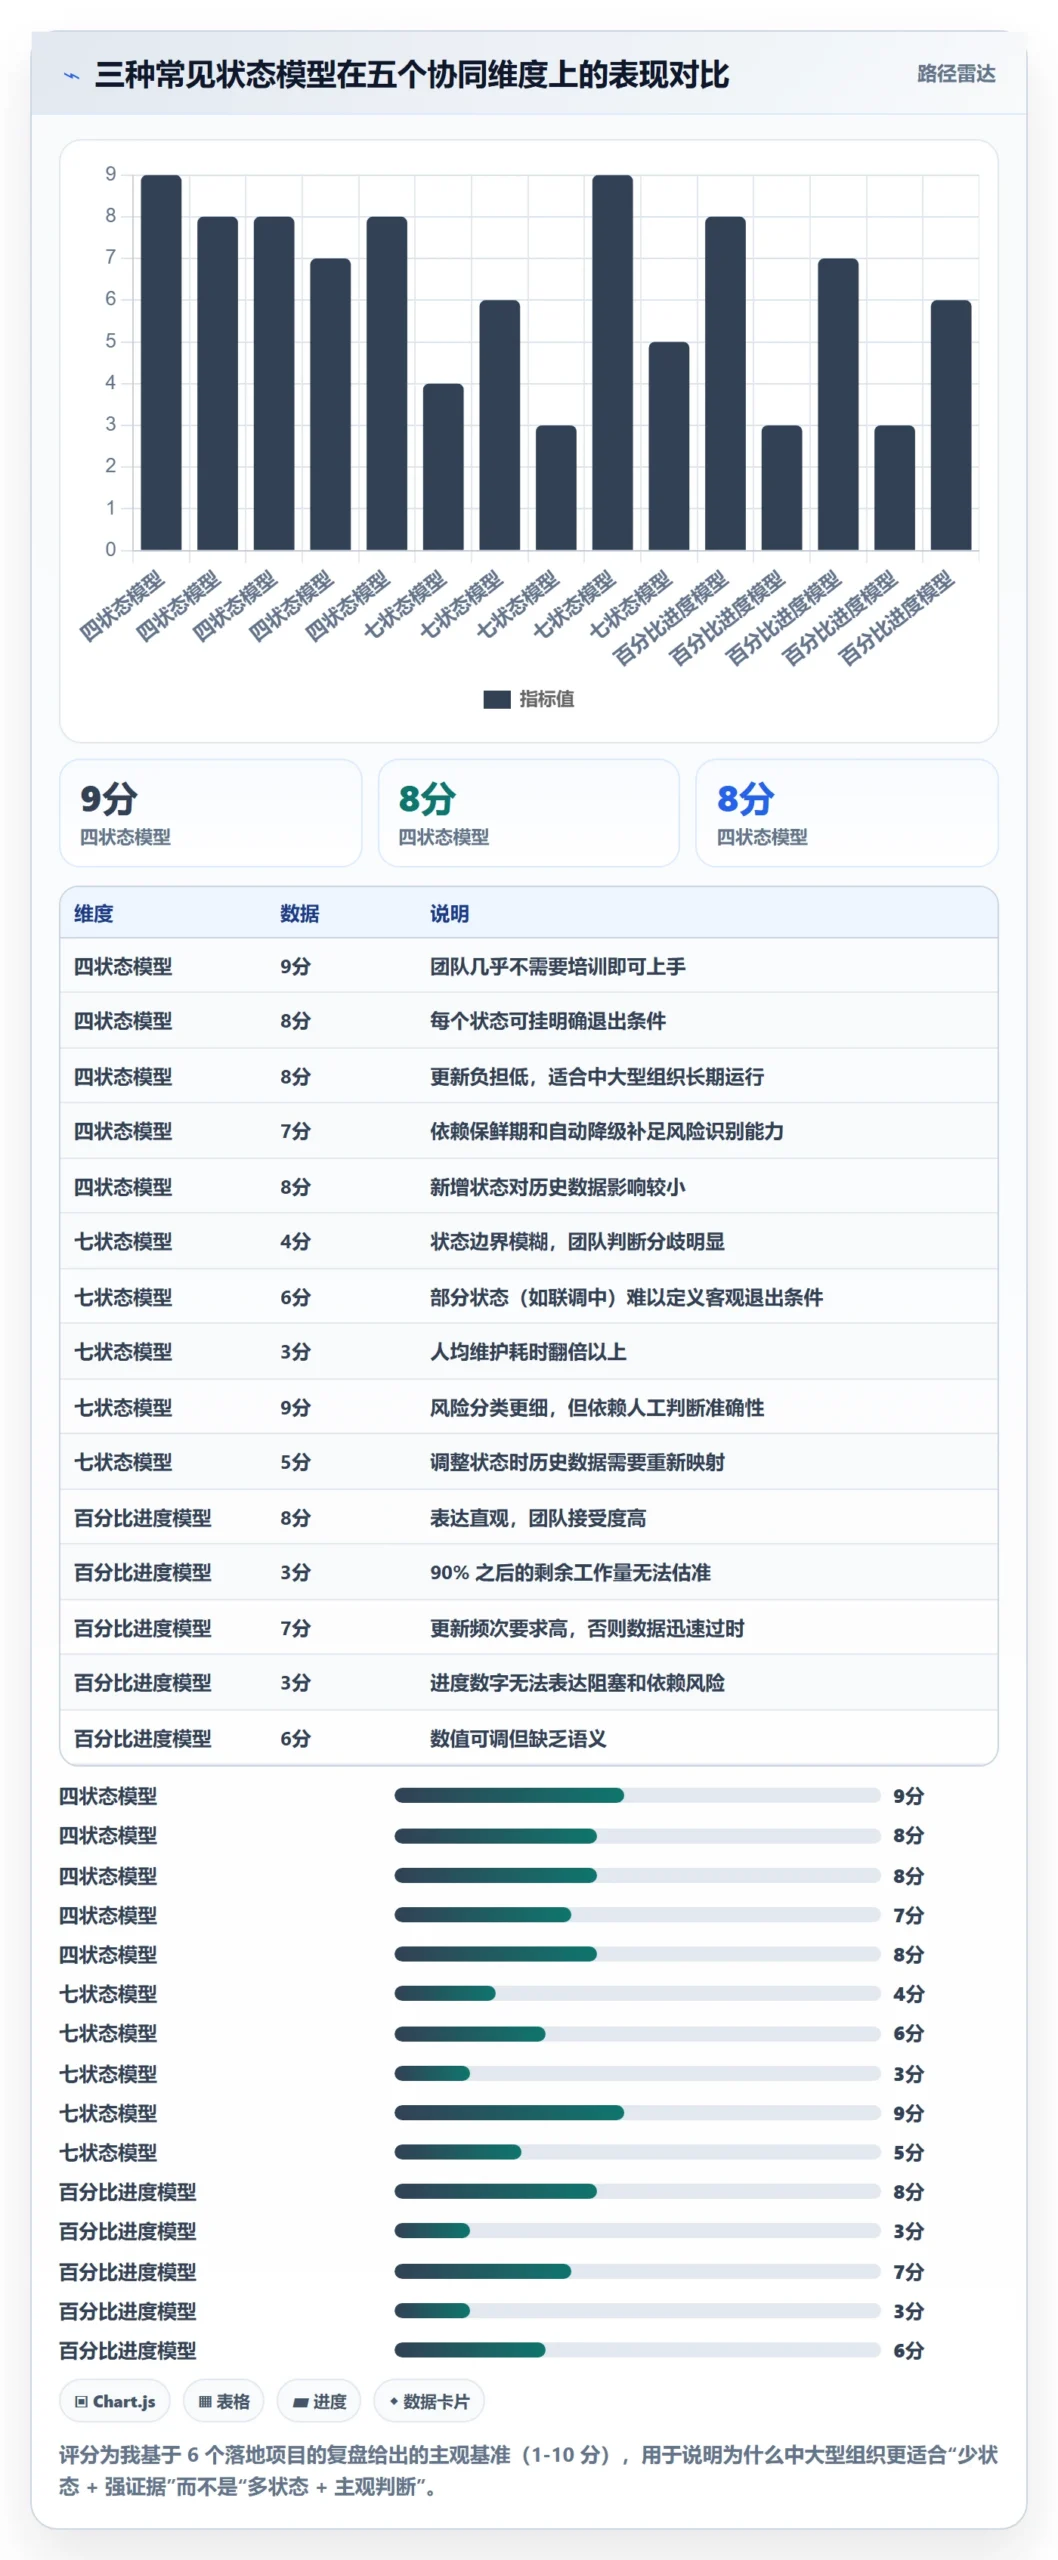Click the 表格 tag chip
Viewport: 1058px width, 2560px height.
coord(224,2401)
